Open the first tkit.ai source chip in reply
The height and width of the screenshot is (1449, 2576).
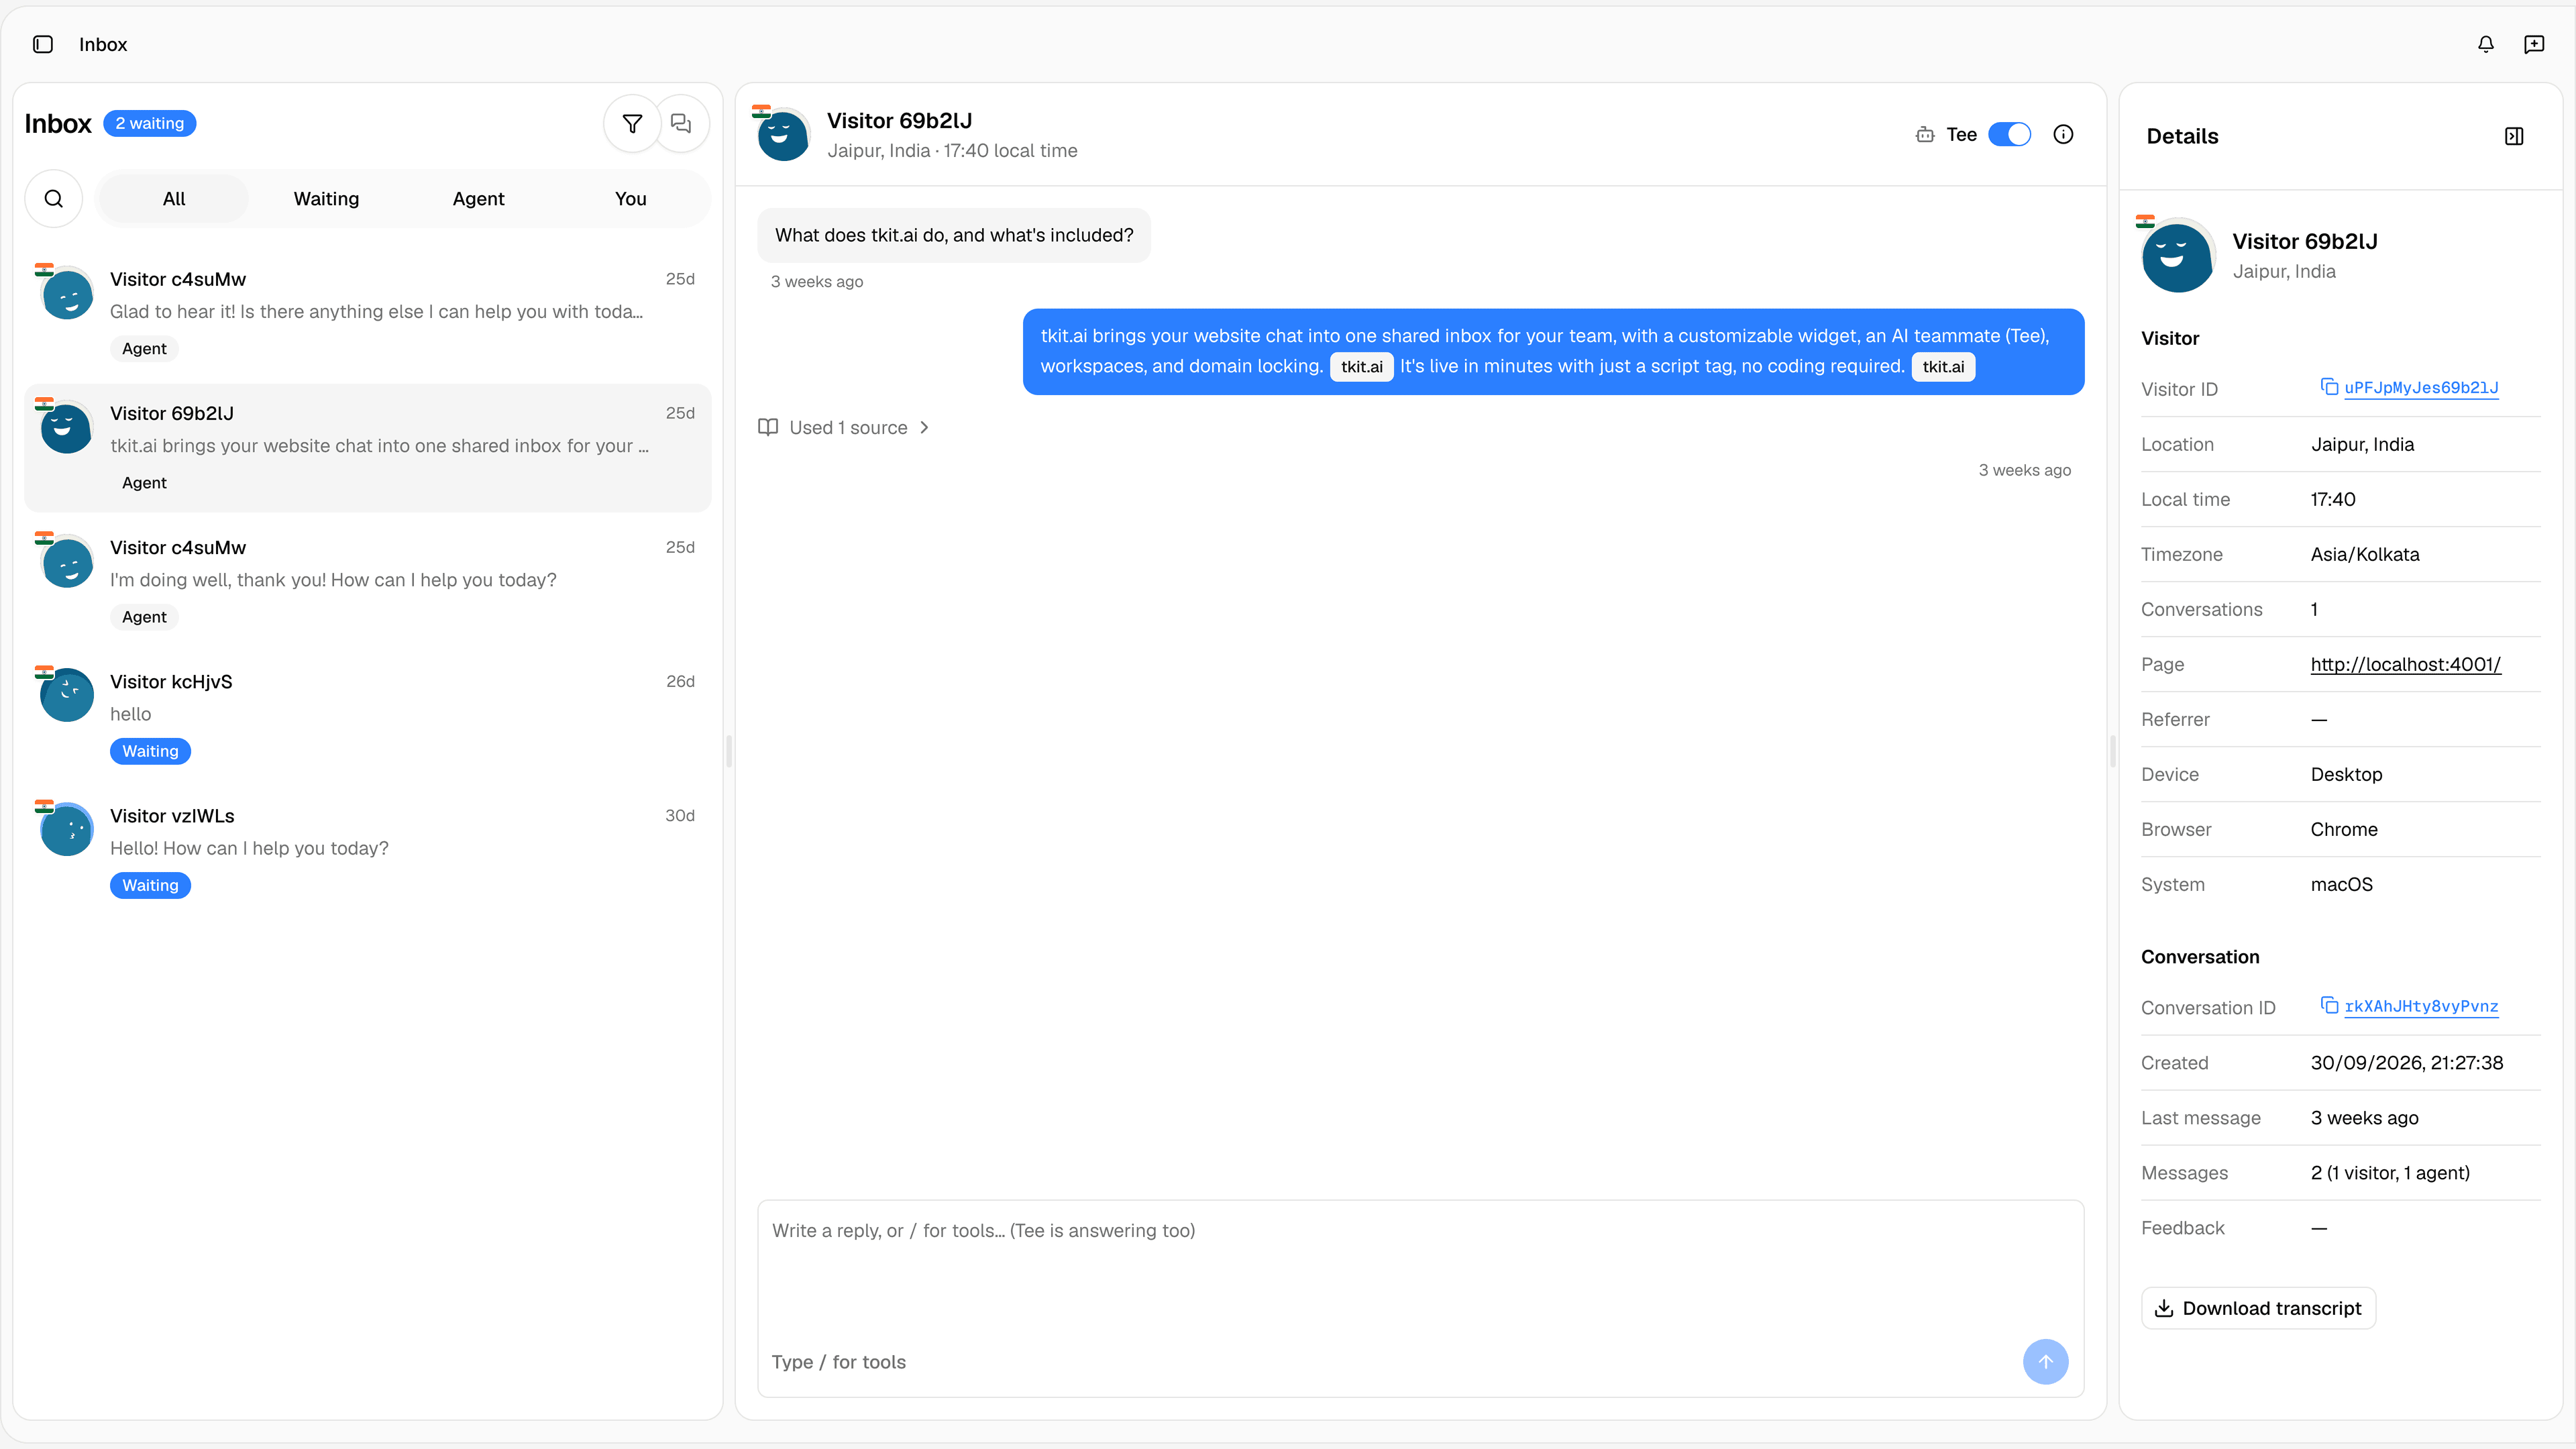click(x=1361, y=367)
